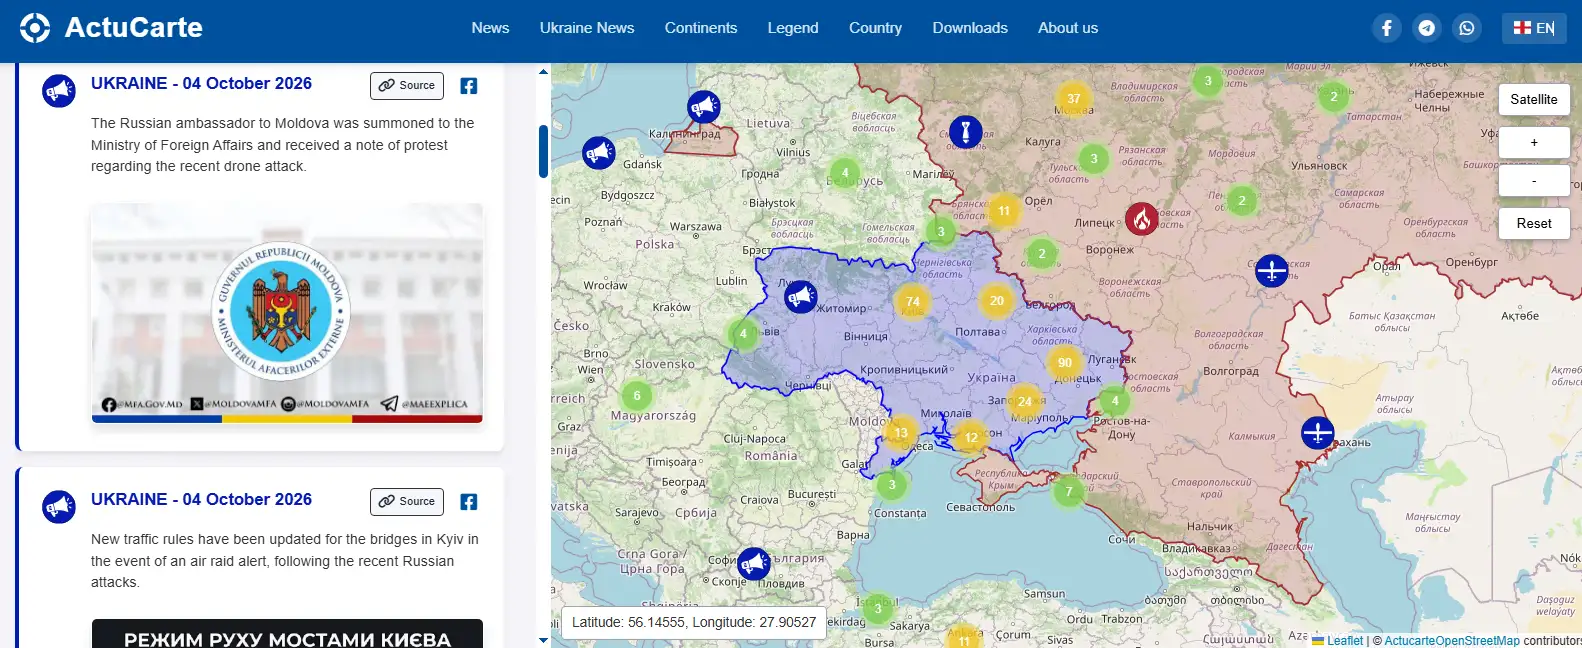Share Kyiv bridges news on Facebook
The image size is (1582, 648).
468,502
